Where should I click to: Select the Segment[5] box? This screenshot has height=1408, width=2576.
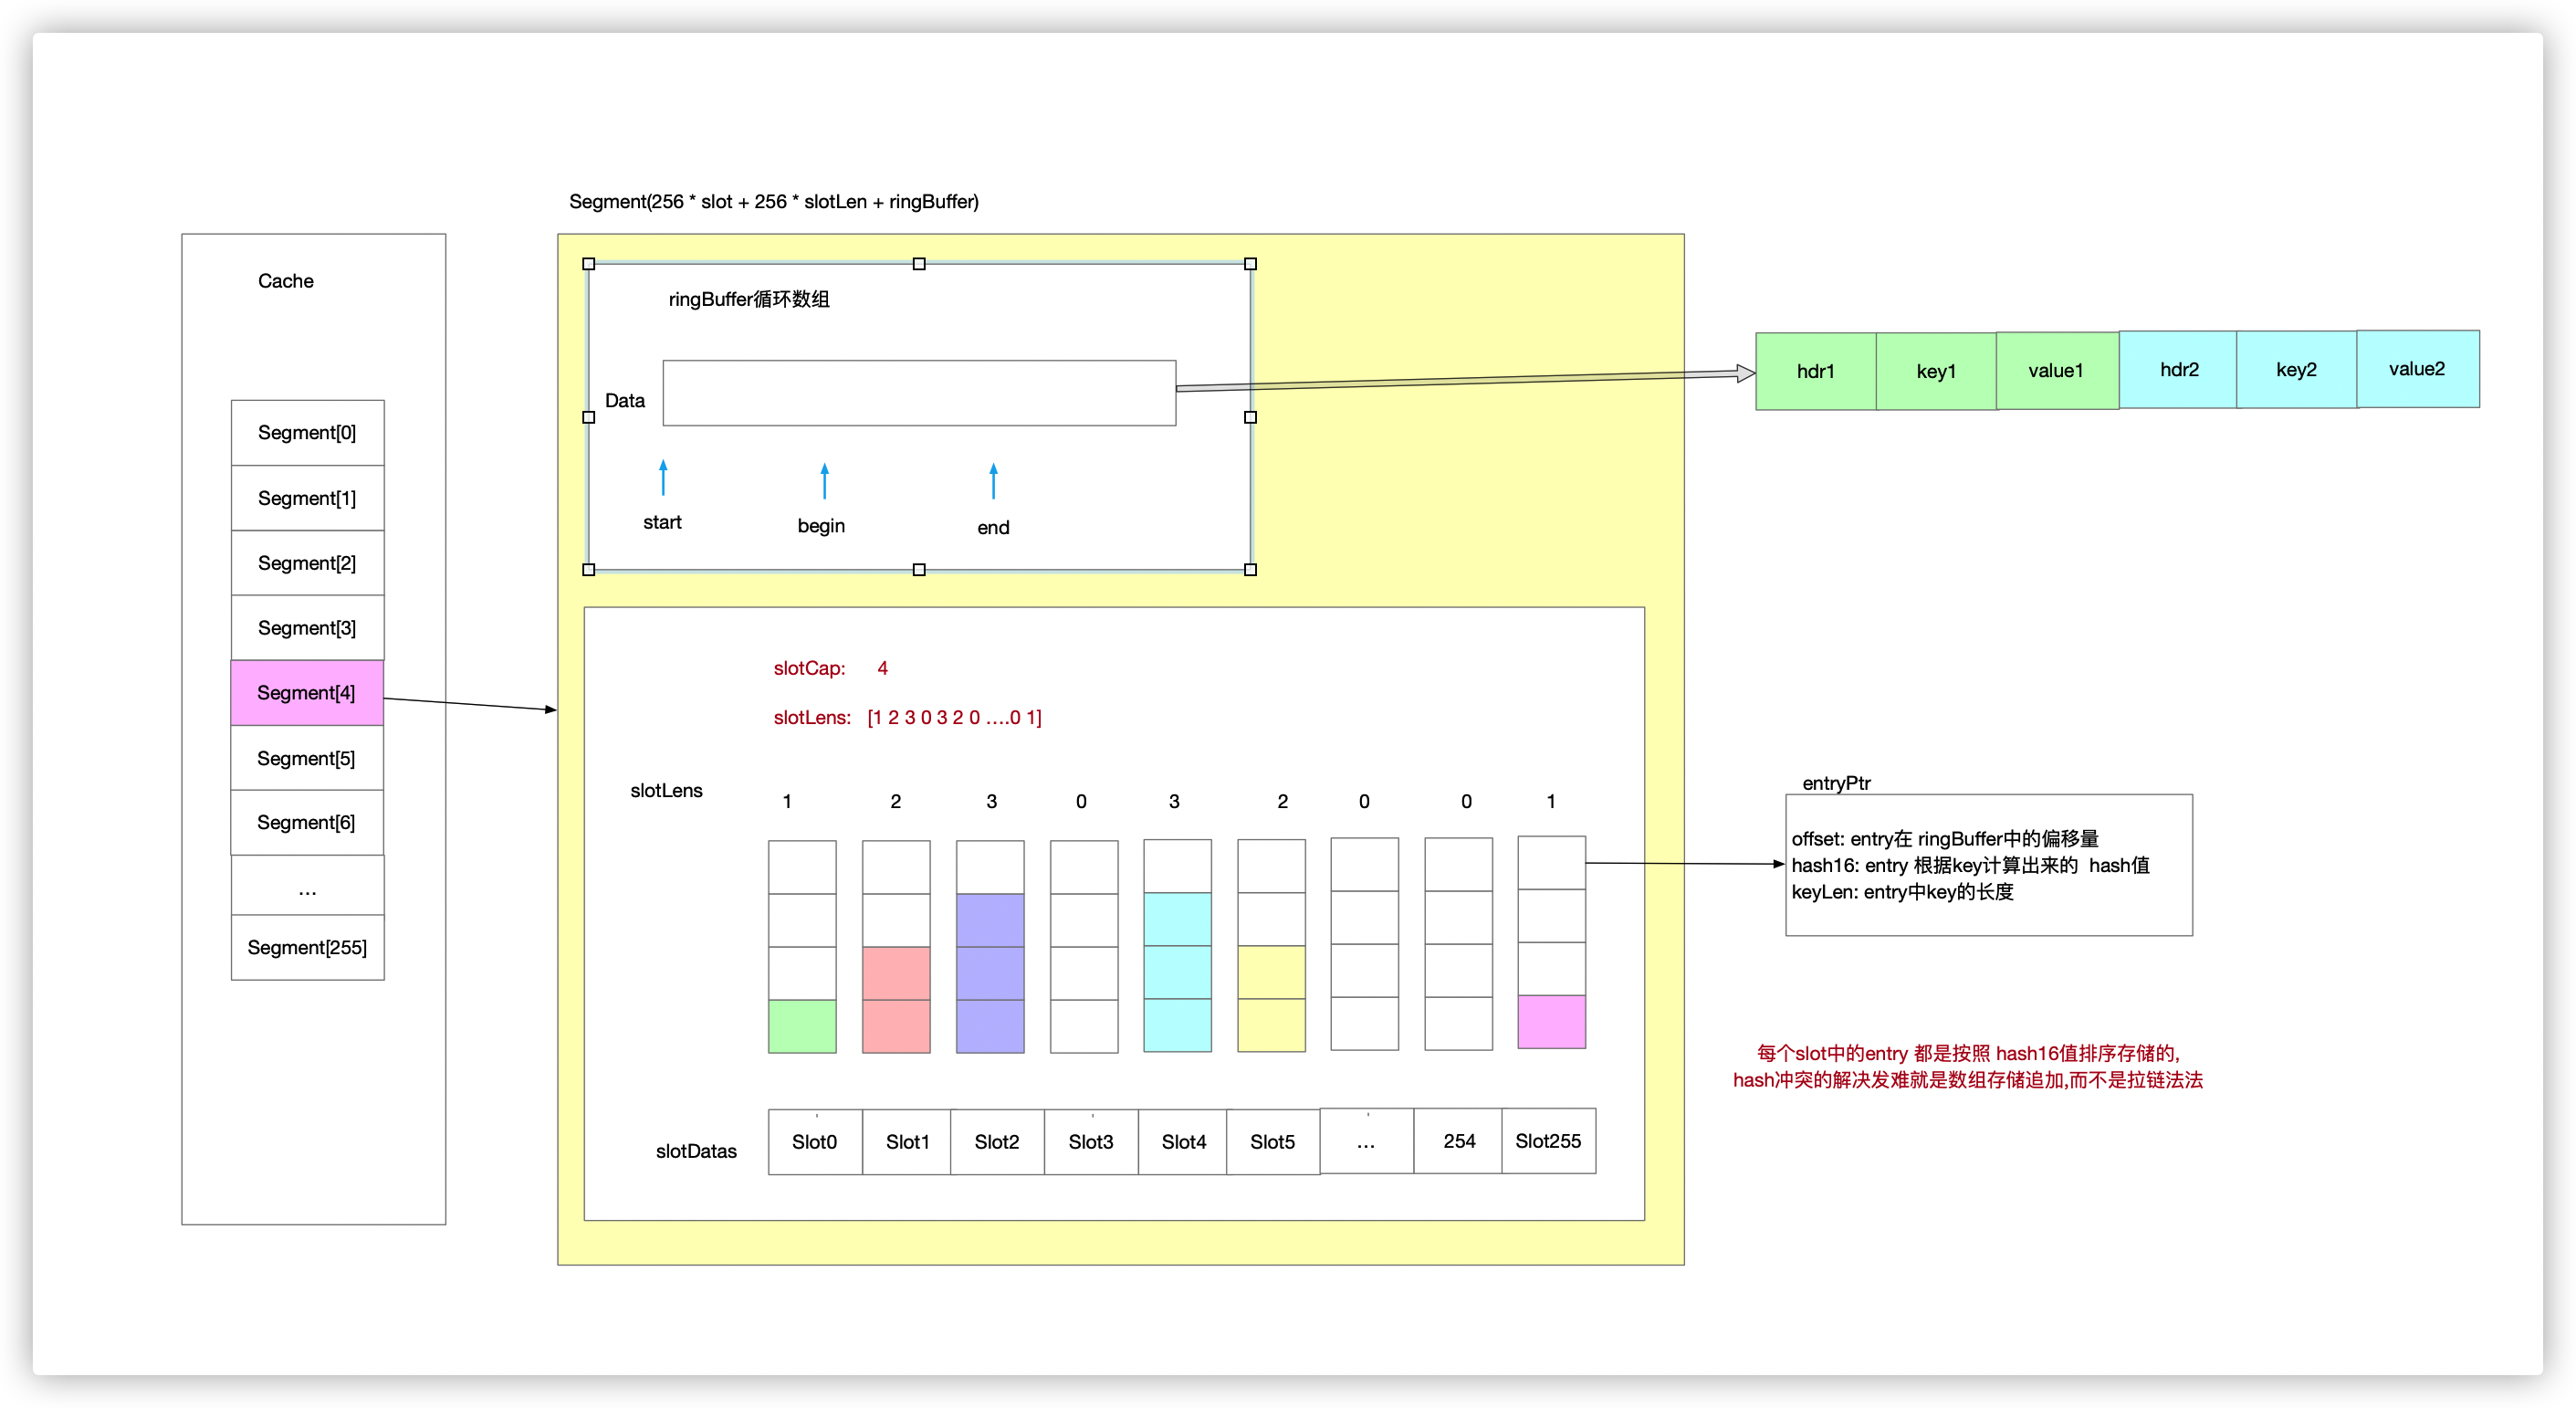click(307, 758)
